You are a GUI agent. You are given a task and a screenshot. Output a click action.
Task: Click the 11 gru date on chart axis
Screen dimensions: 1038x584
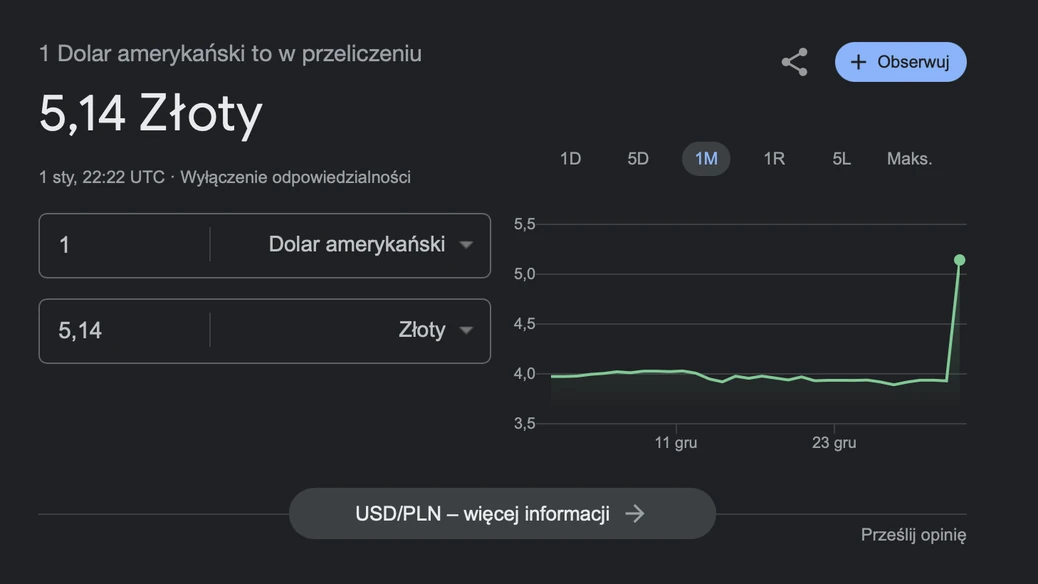click(676, 442)
